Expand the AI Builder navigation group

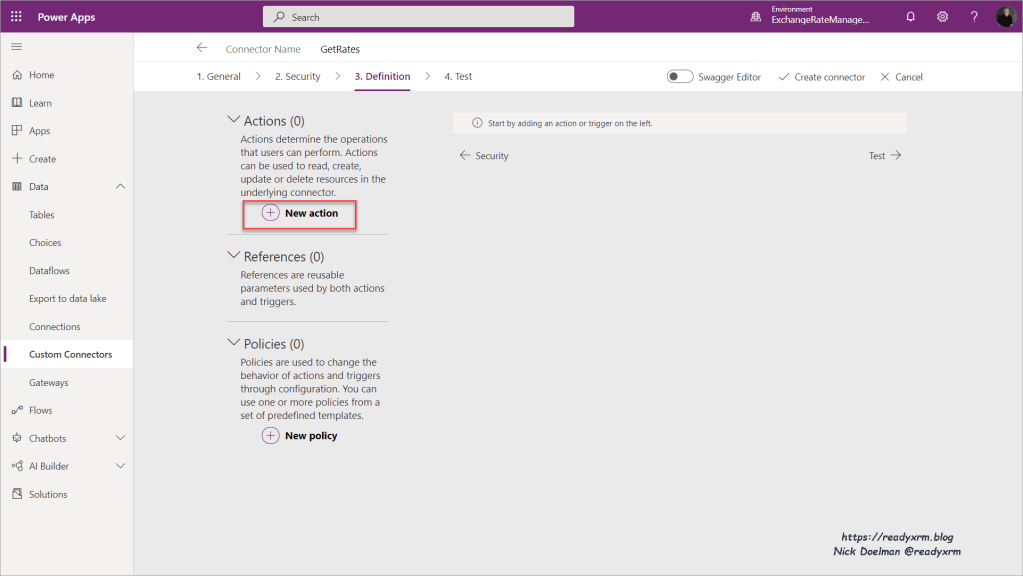point(120,466)
